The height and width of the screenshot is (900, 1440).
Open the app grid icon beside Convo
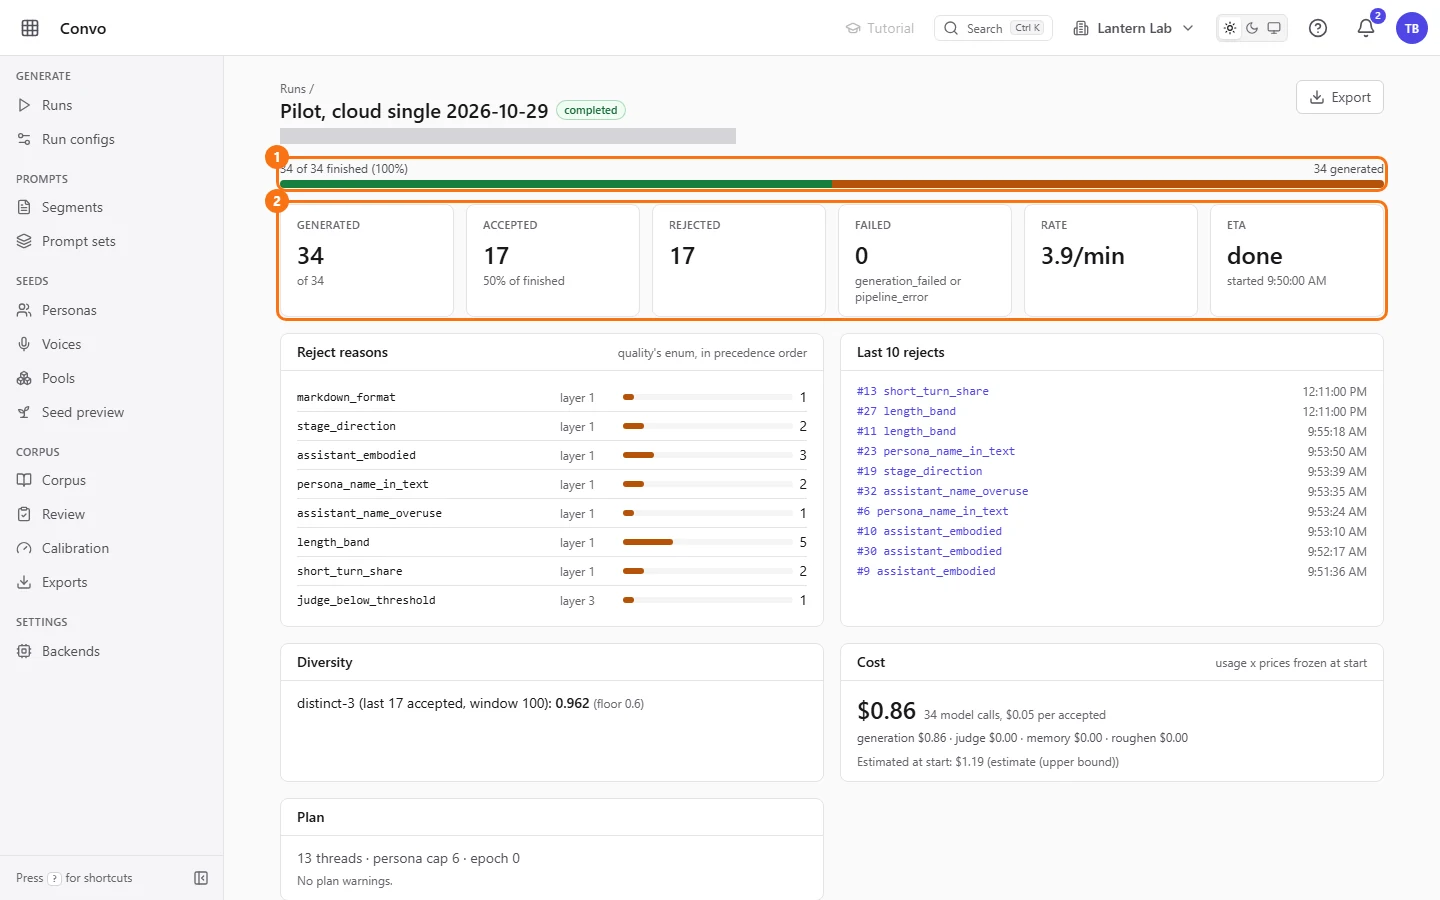pyautogui.click(x=30, y=28)
